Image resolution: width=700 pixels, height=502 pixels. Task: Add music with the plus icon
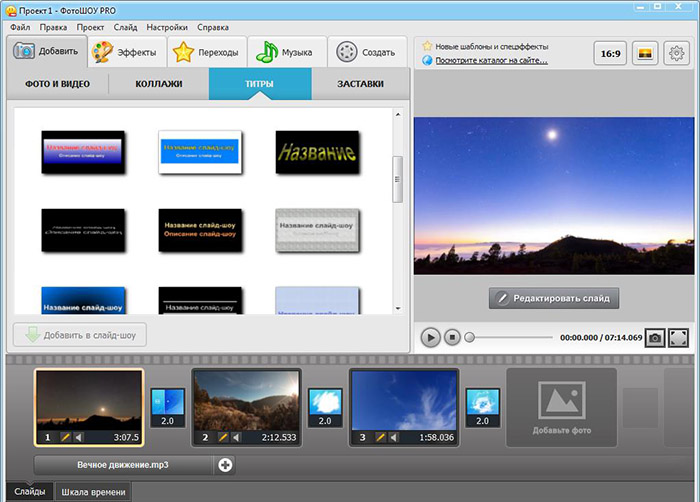pos(225,465)
